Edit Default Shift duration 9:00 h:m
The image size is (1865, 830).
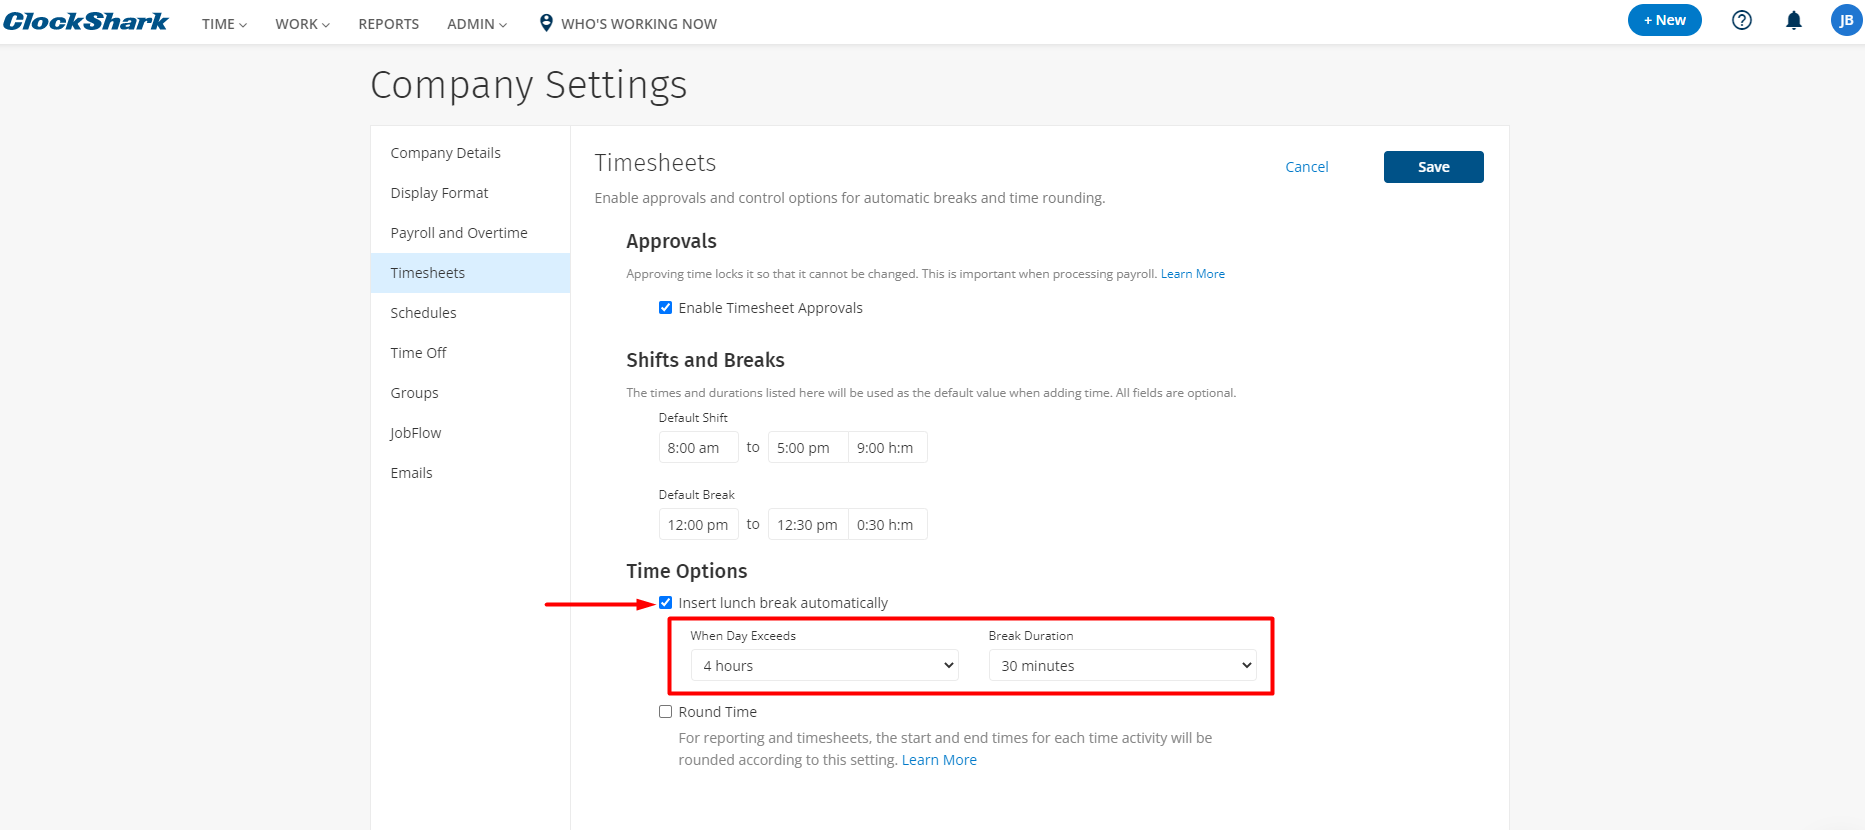(x=887, y=447)
